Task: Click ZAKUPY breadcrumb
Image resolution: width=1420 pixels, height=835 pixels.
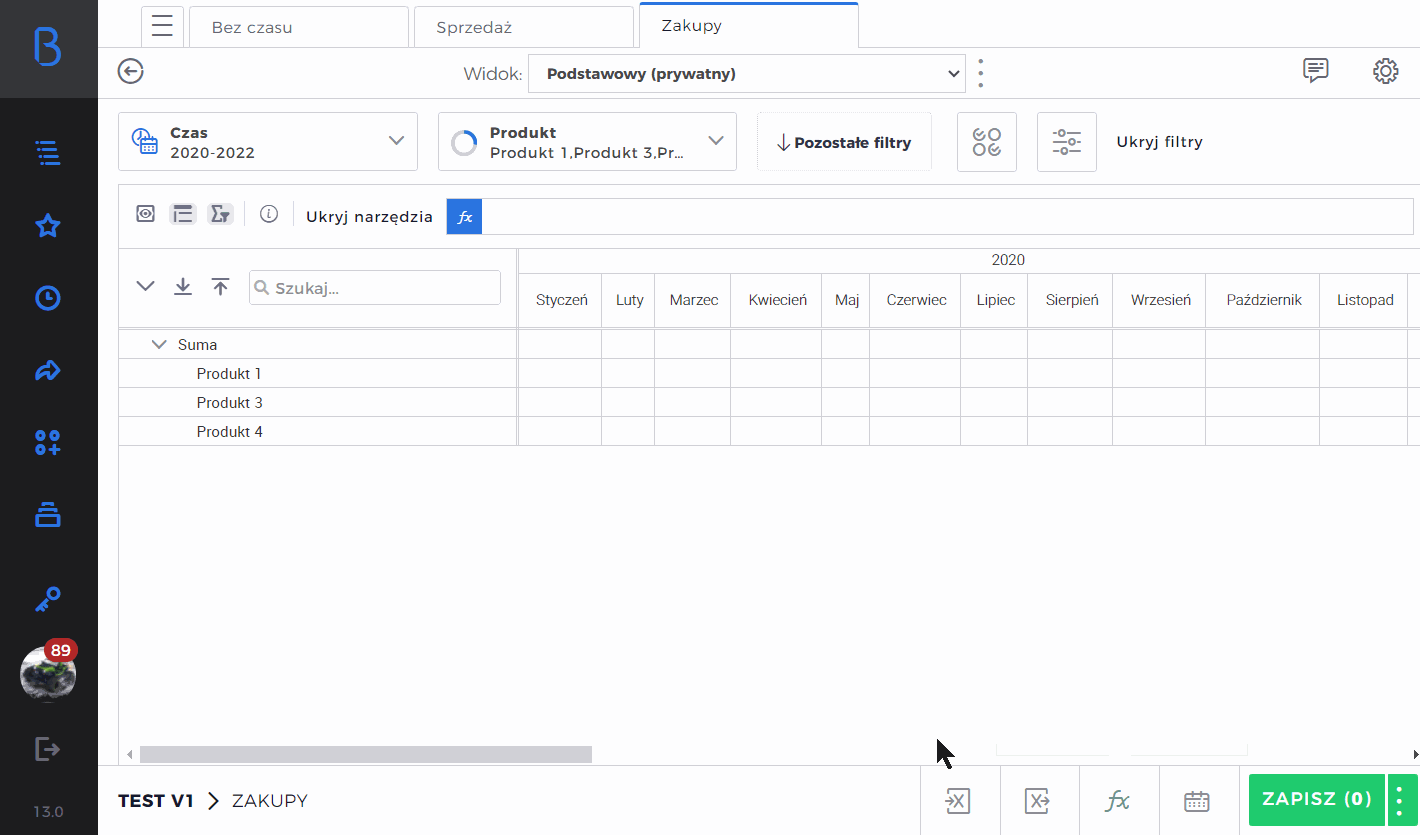Action: (270, 800)
